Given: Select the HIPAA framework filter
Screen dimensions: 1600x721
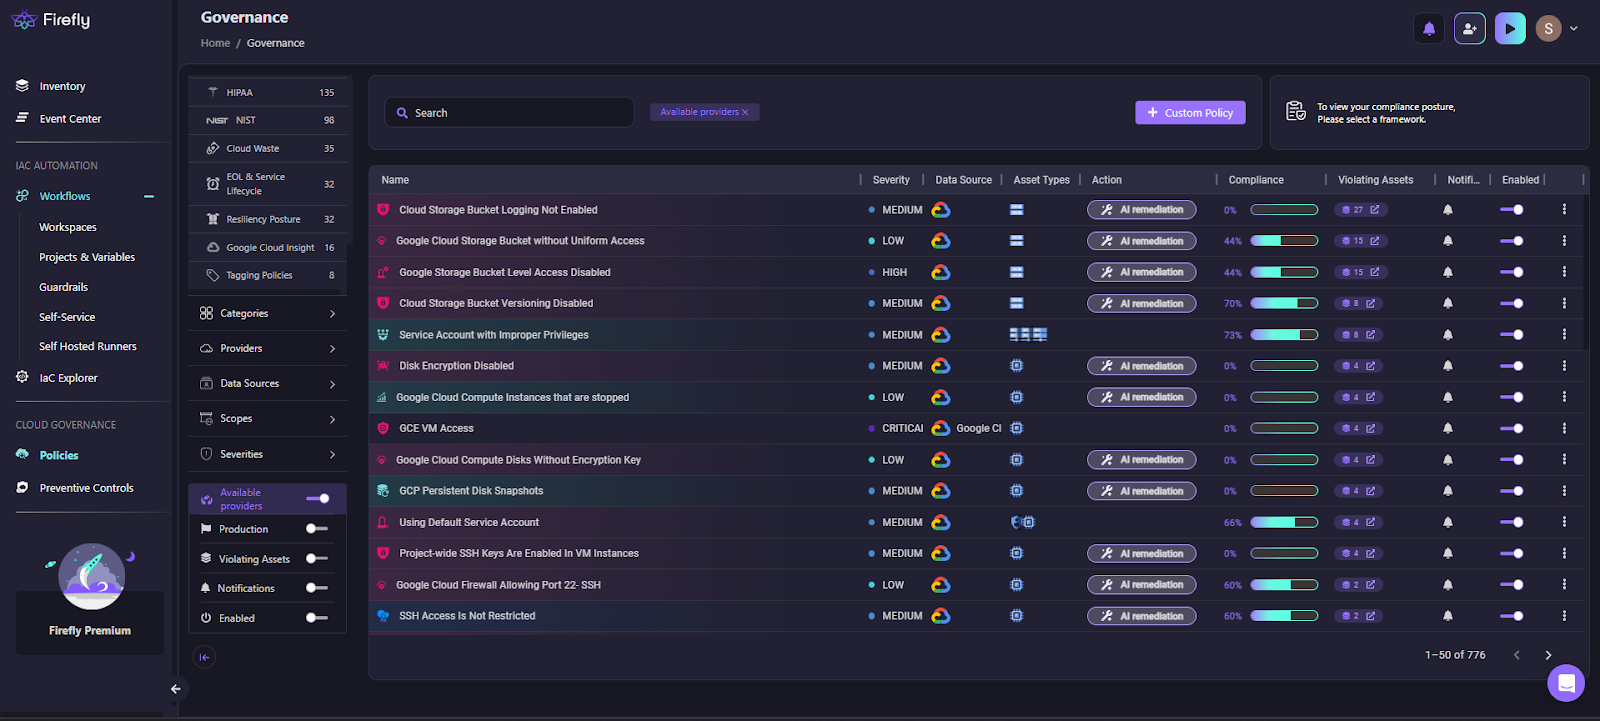Looking at the screenshot, I should pyautogui.click(x=268, y=92).
